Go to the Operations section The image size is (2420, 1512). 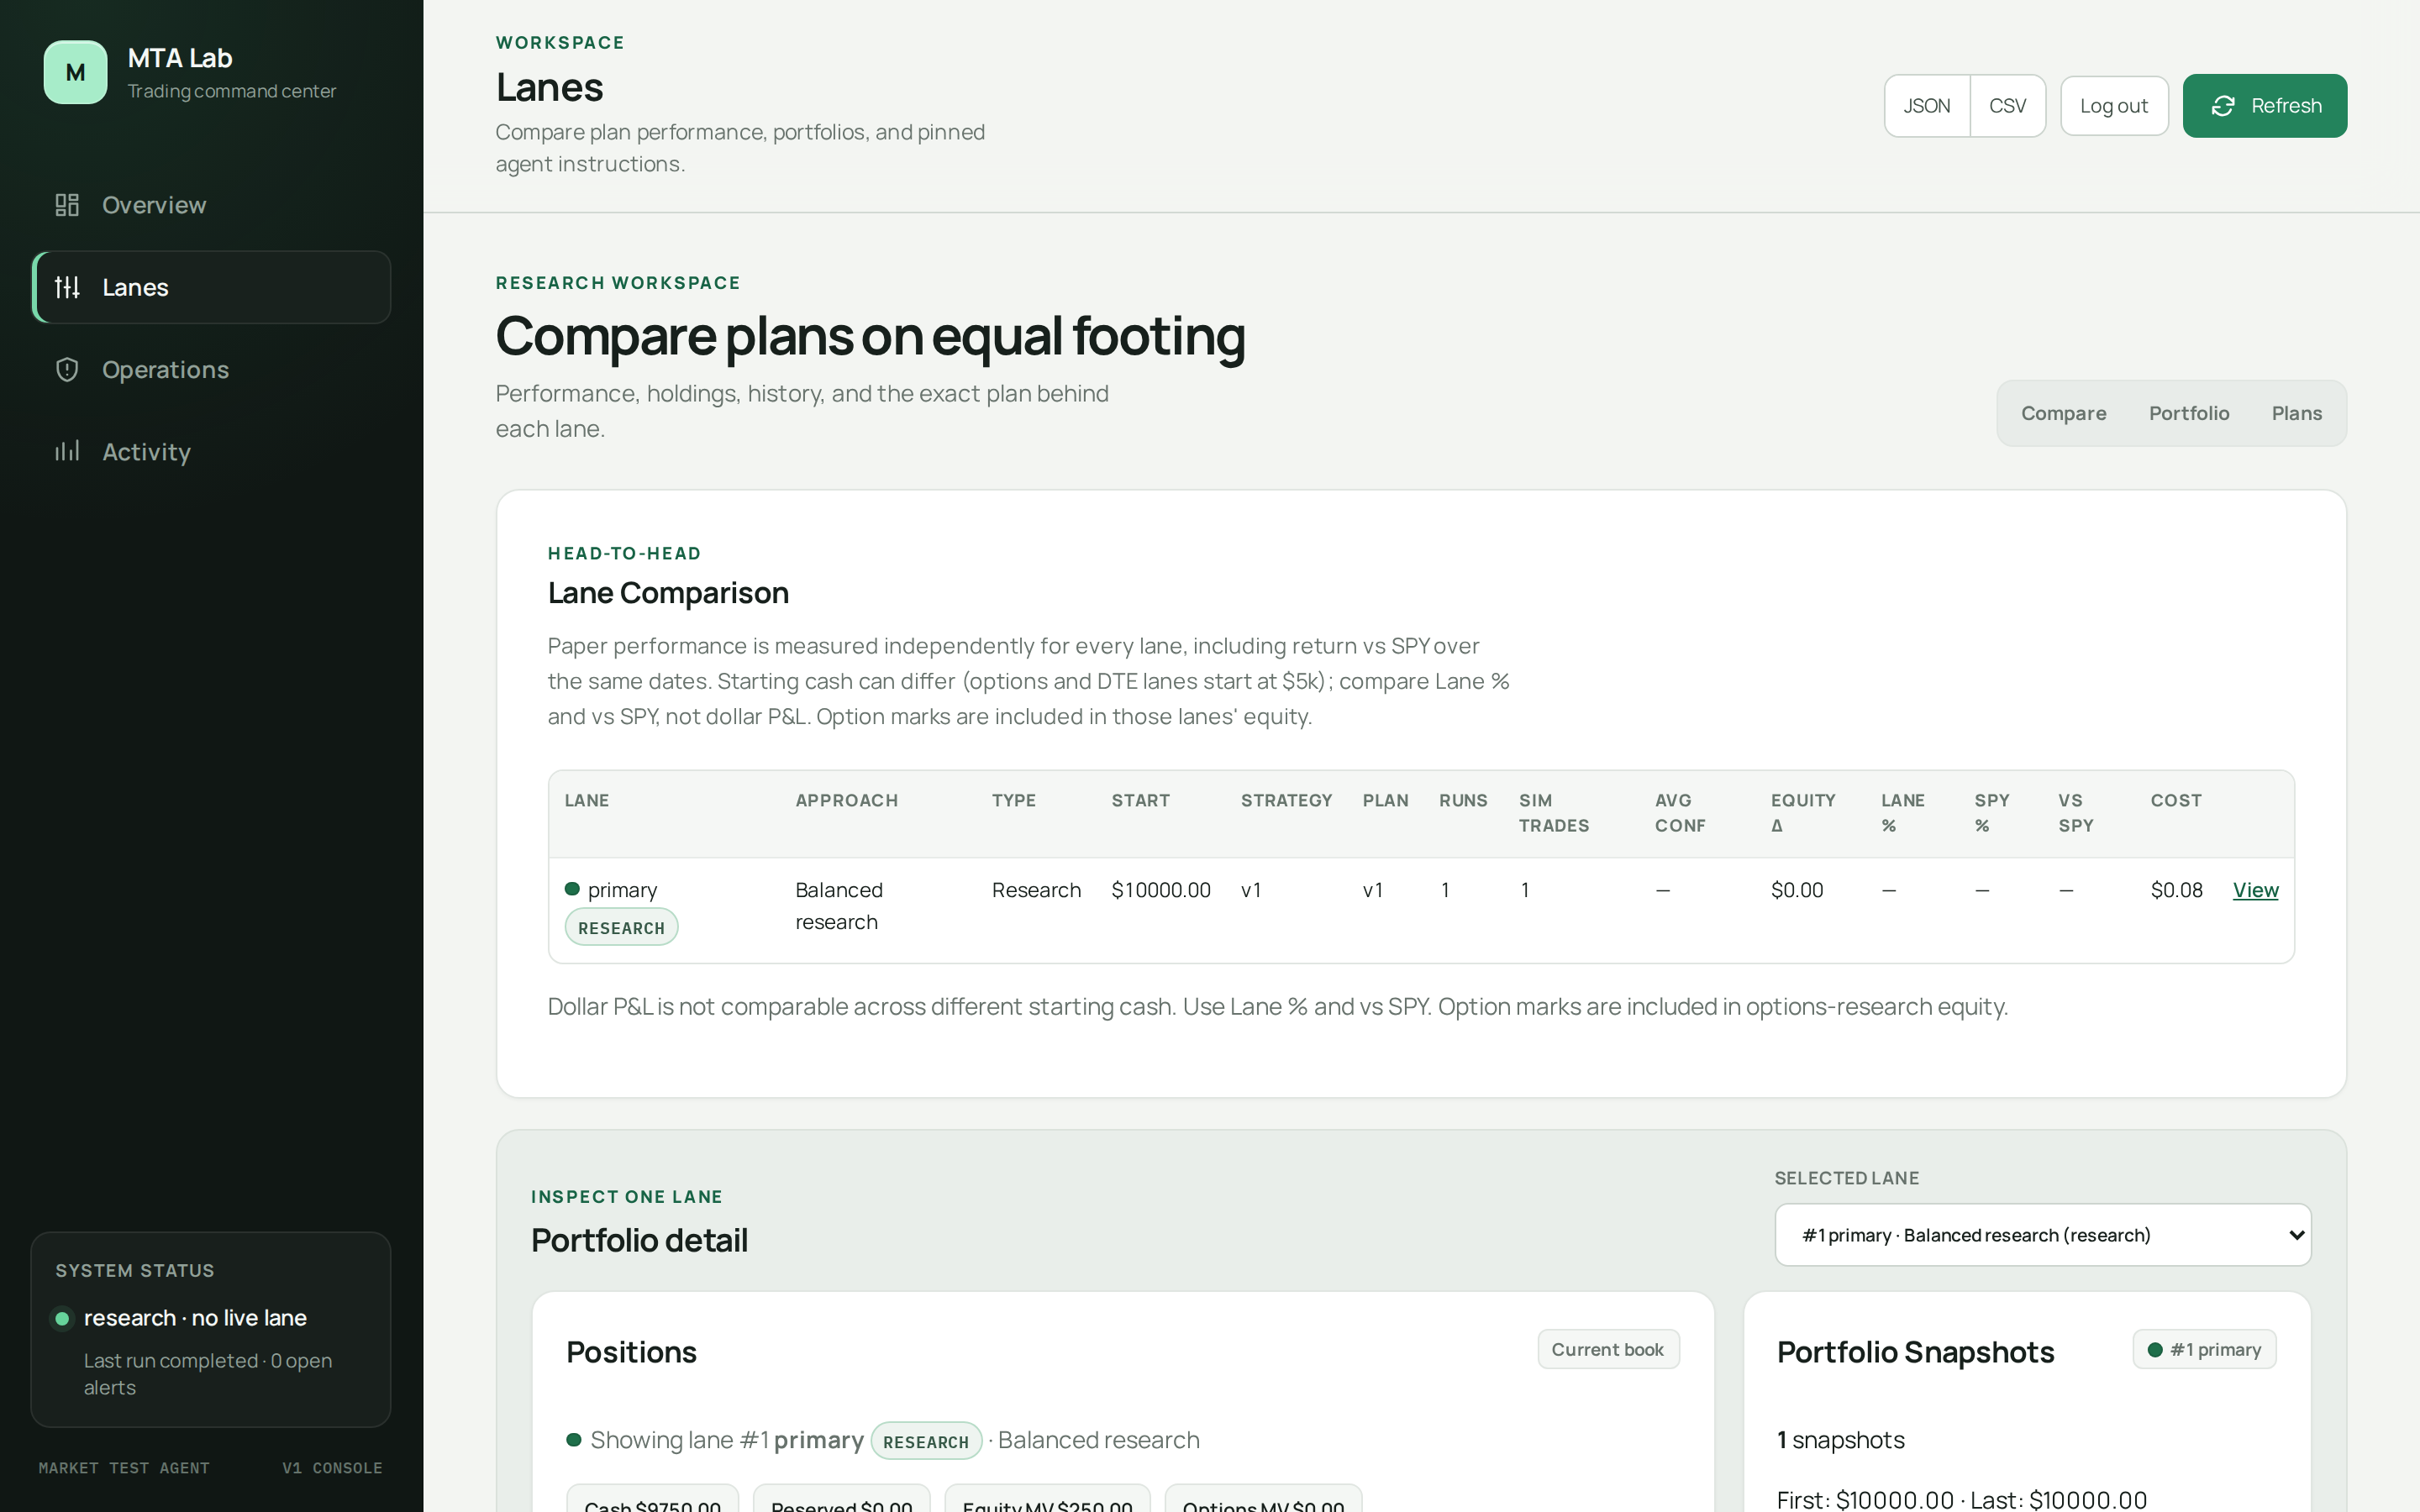211,369
